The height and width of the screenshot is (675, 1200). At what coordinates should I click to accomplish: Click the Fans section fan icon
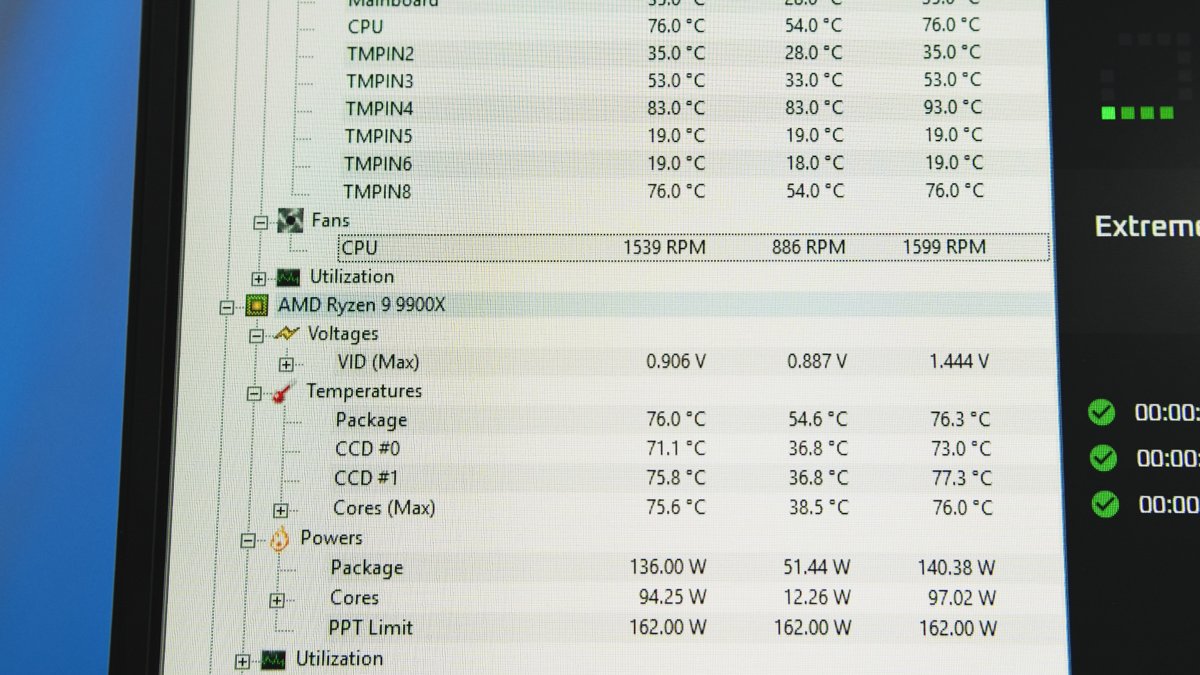(290, 220)
